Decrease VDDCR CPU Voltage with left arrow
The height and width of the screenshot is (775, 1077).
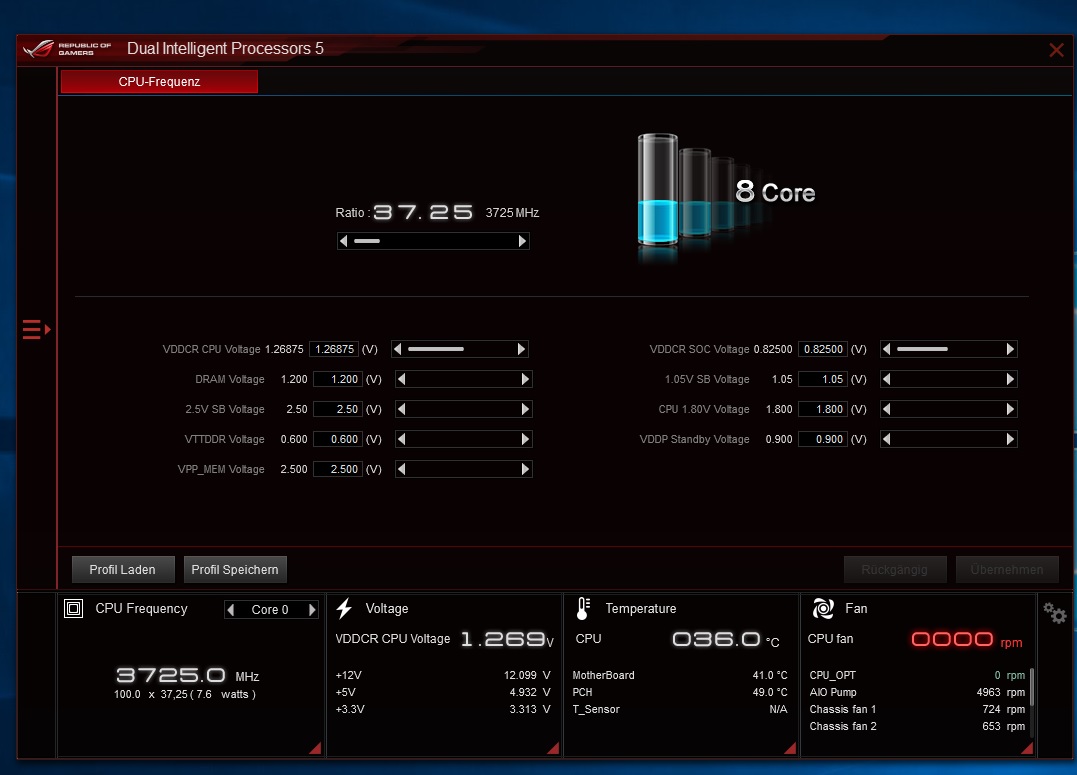pos(397,349)
